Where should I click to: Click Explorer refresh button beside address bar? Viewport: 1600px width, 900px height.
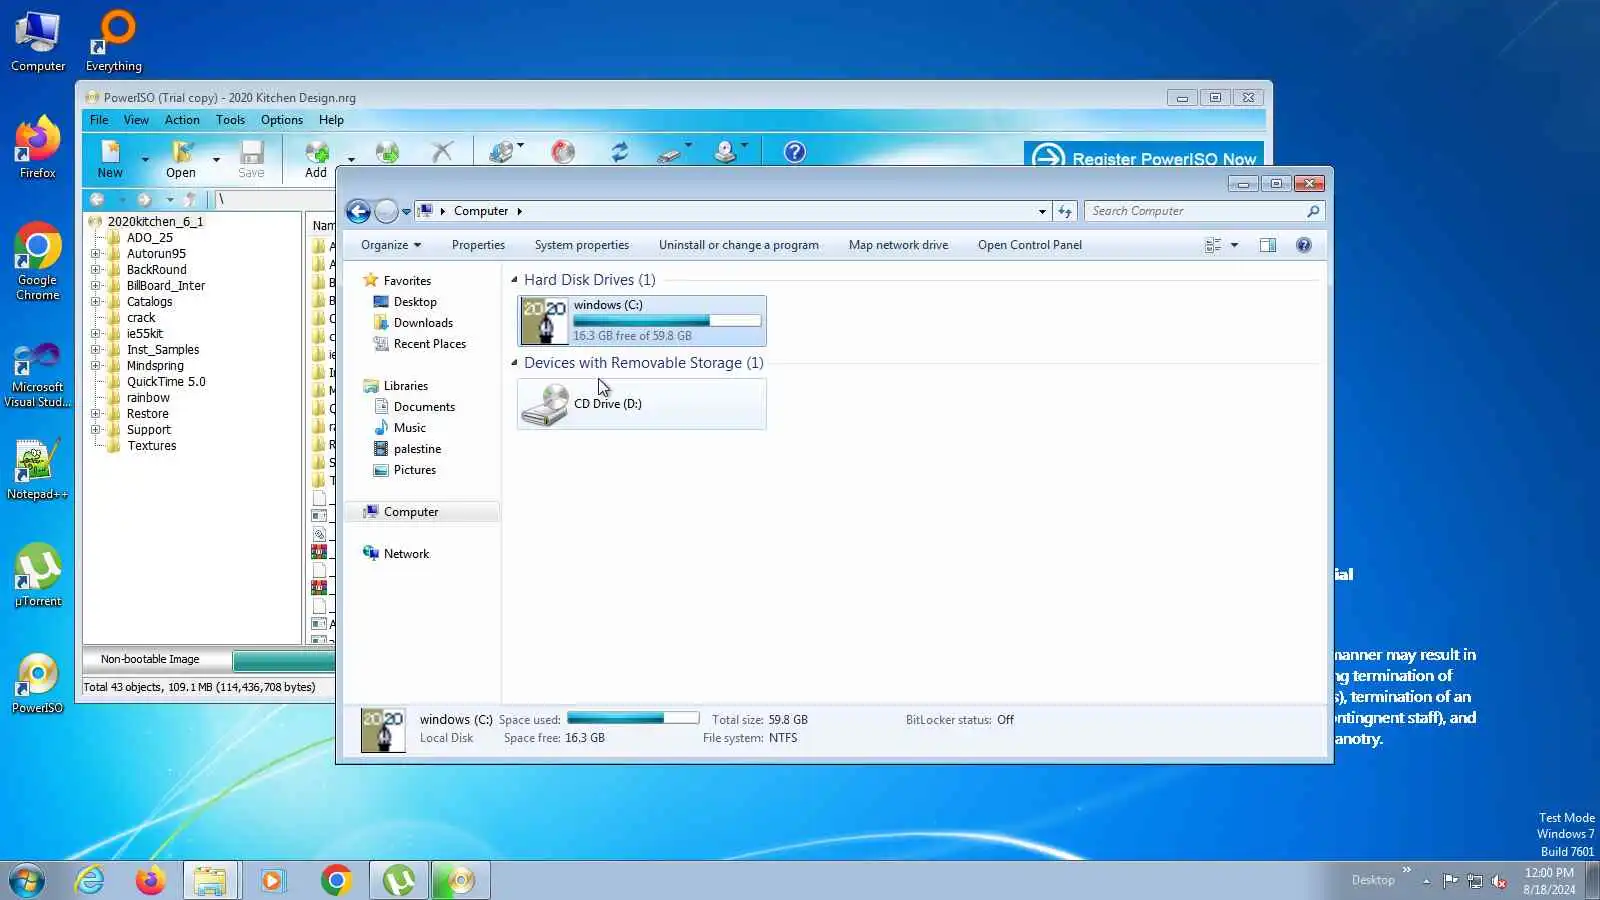pos(1065,211)
